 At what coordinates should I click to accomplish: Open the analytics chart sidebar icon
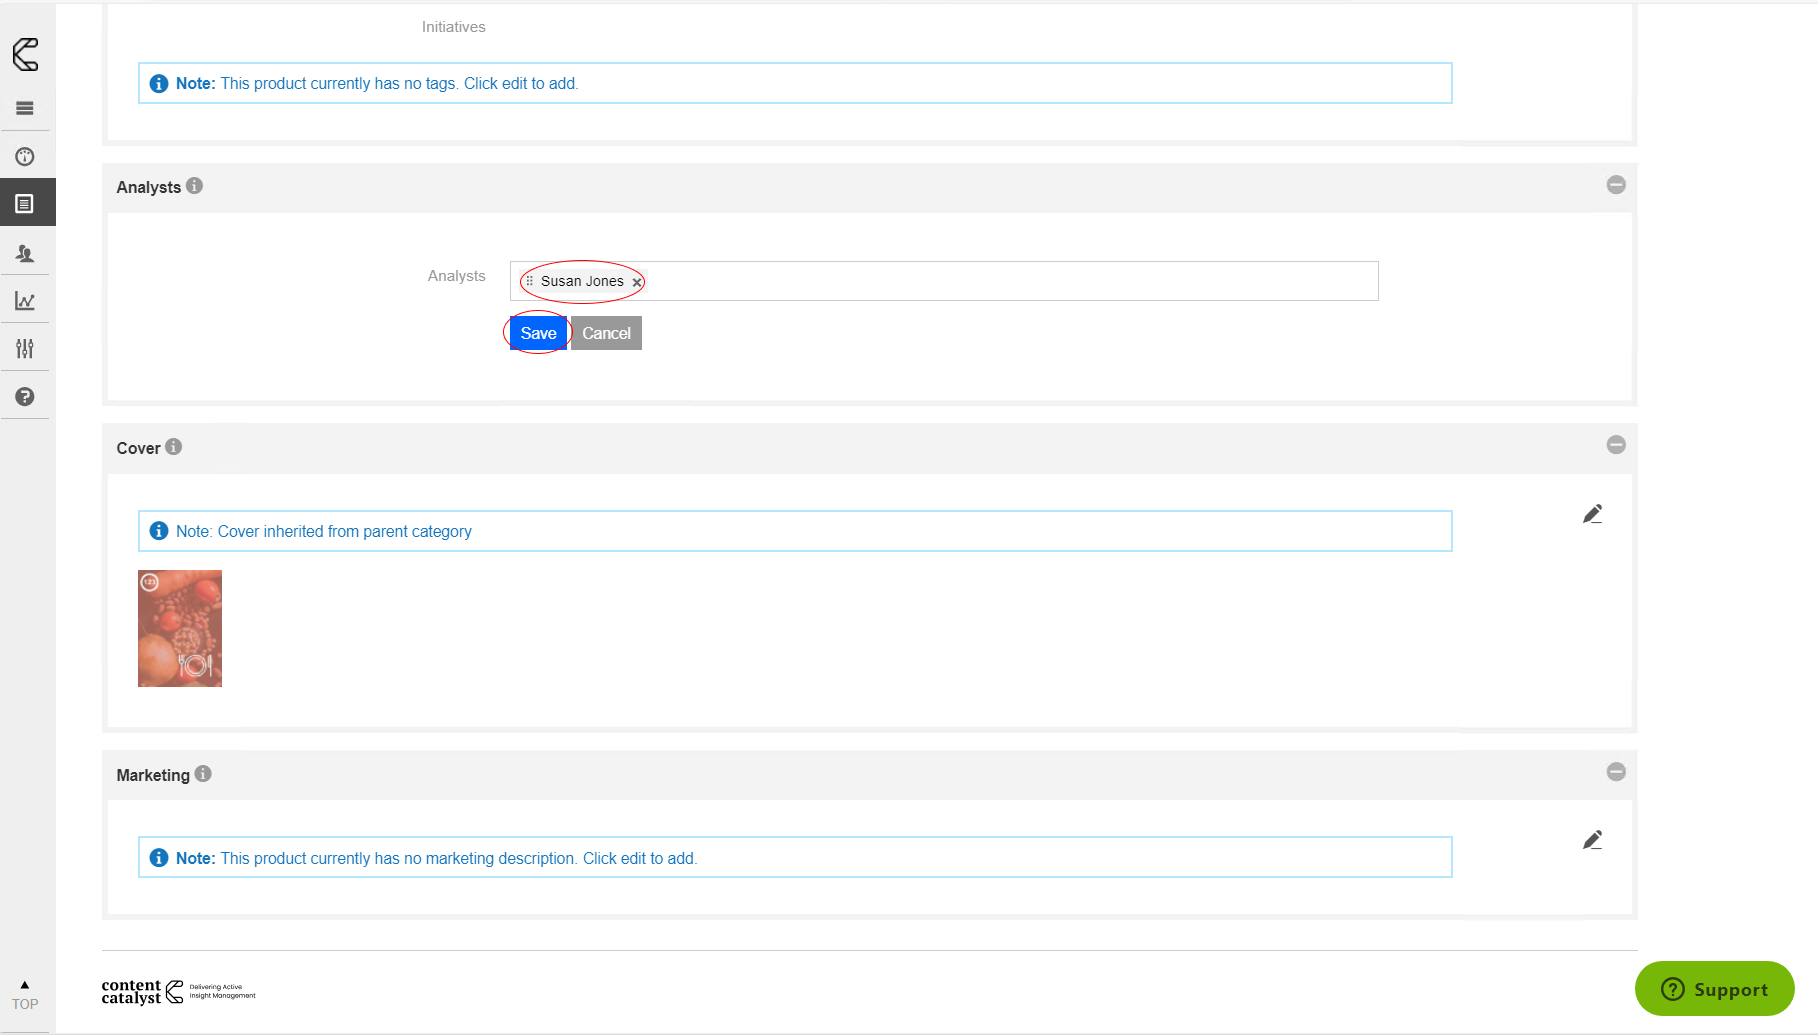pos(25,301)
